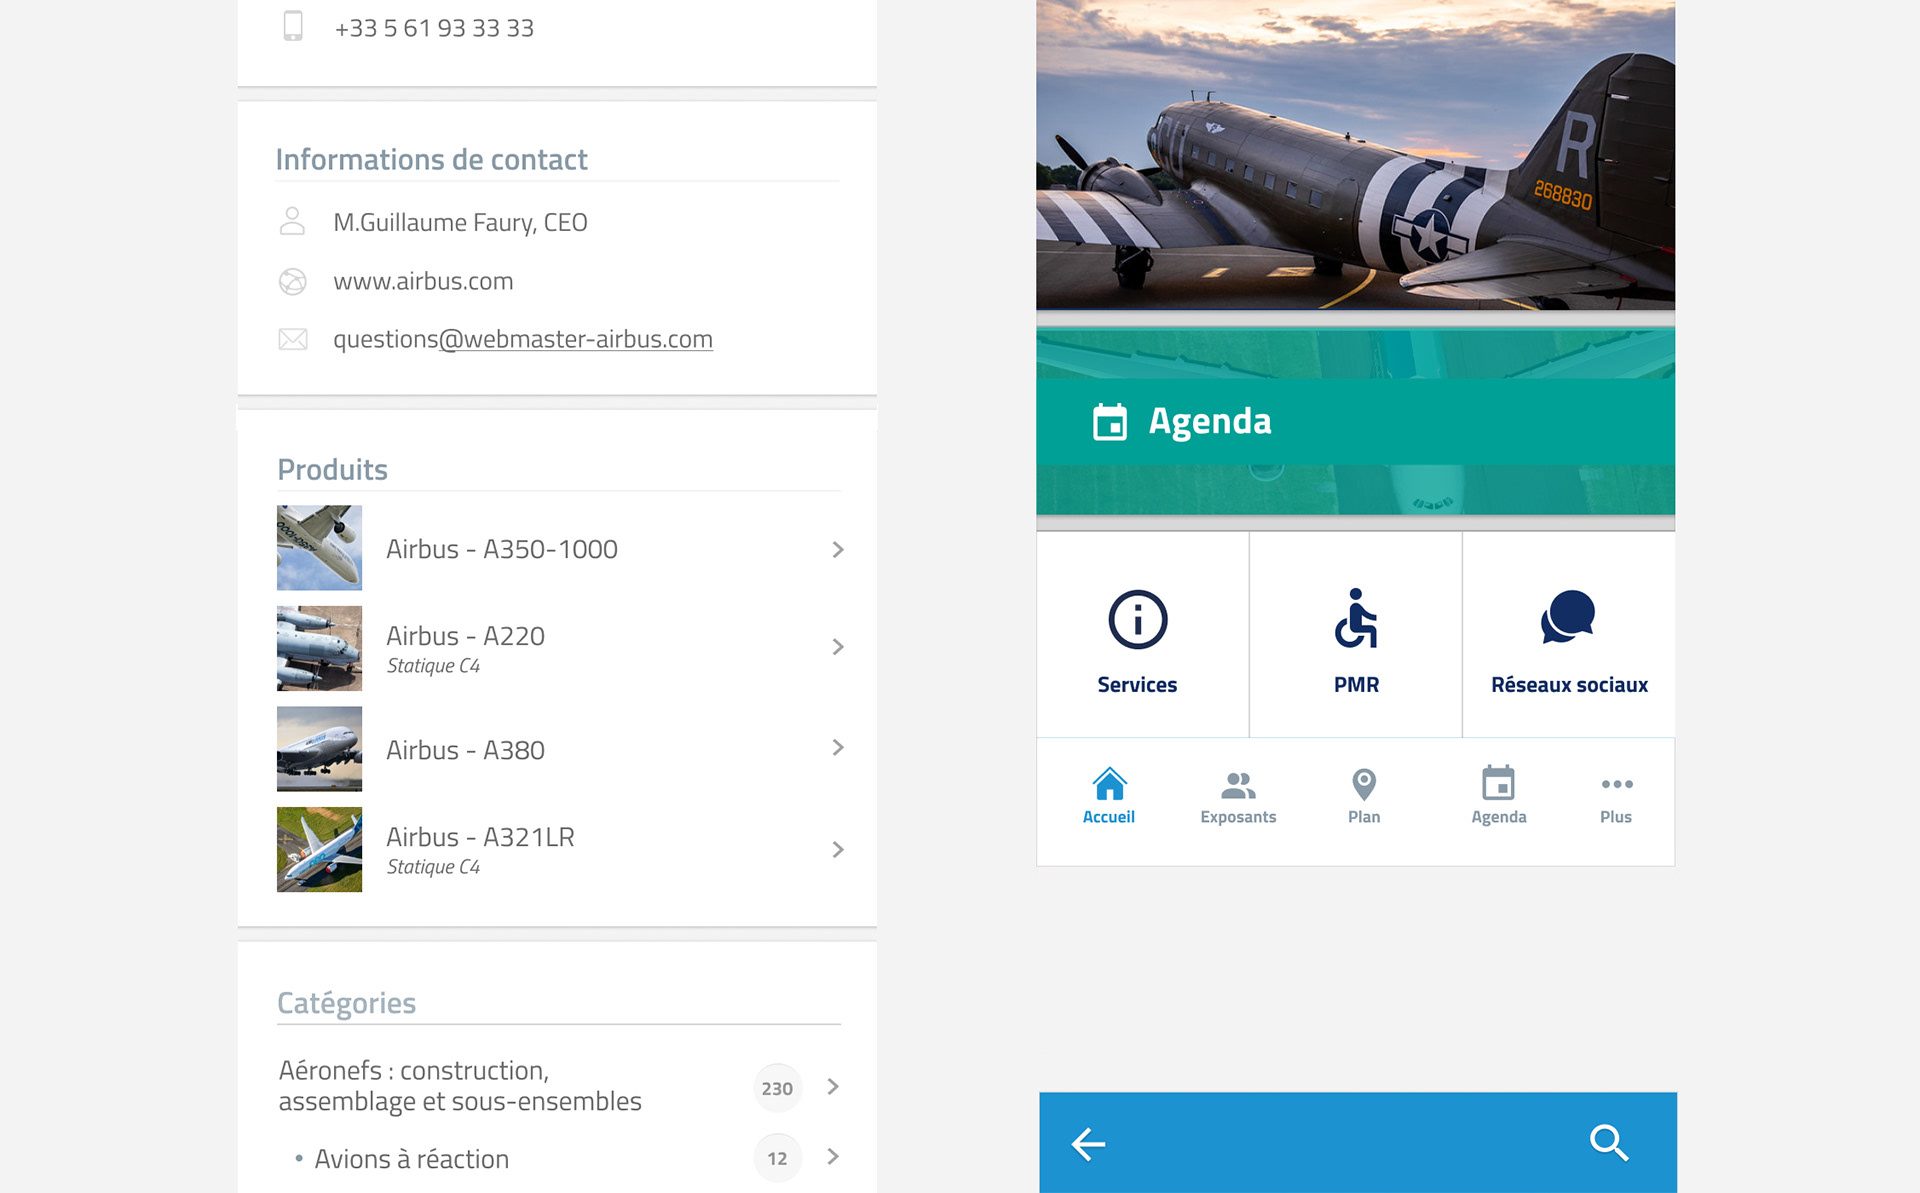Click Statique C4 under A220

[433, 666]
